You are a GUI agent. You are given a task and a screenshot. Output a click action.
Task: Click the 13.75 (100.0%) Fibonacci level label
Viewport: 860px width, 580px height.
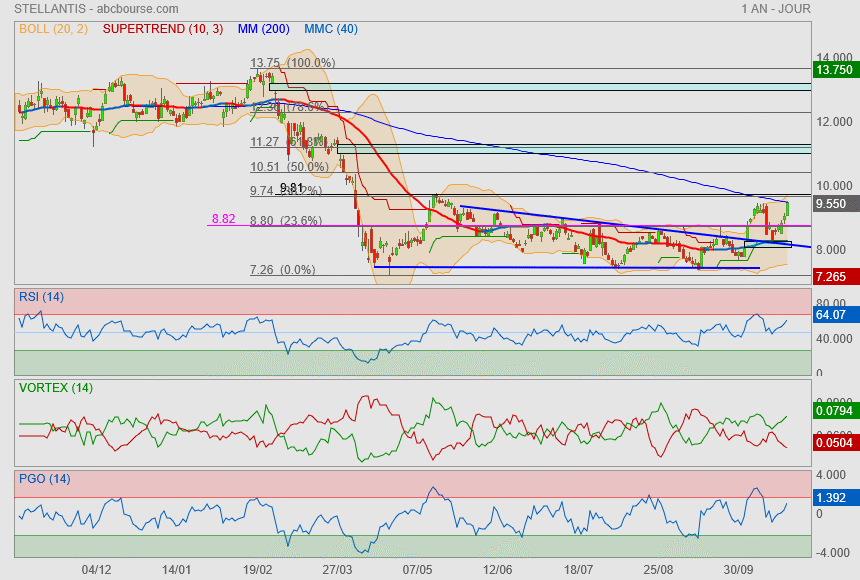tap(292, 62)
